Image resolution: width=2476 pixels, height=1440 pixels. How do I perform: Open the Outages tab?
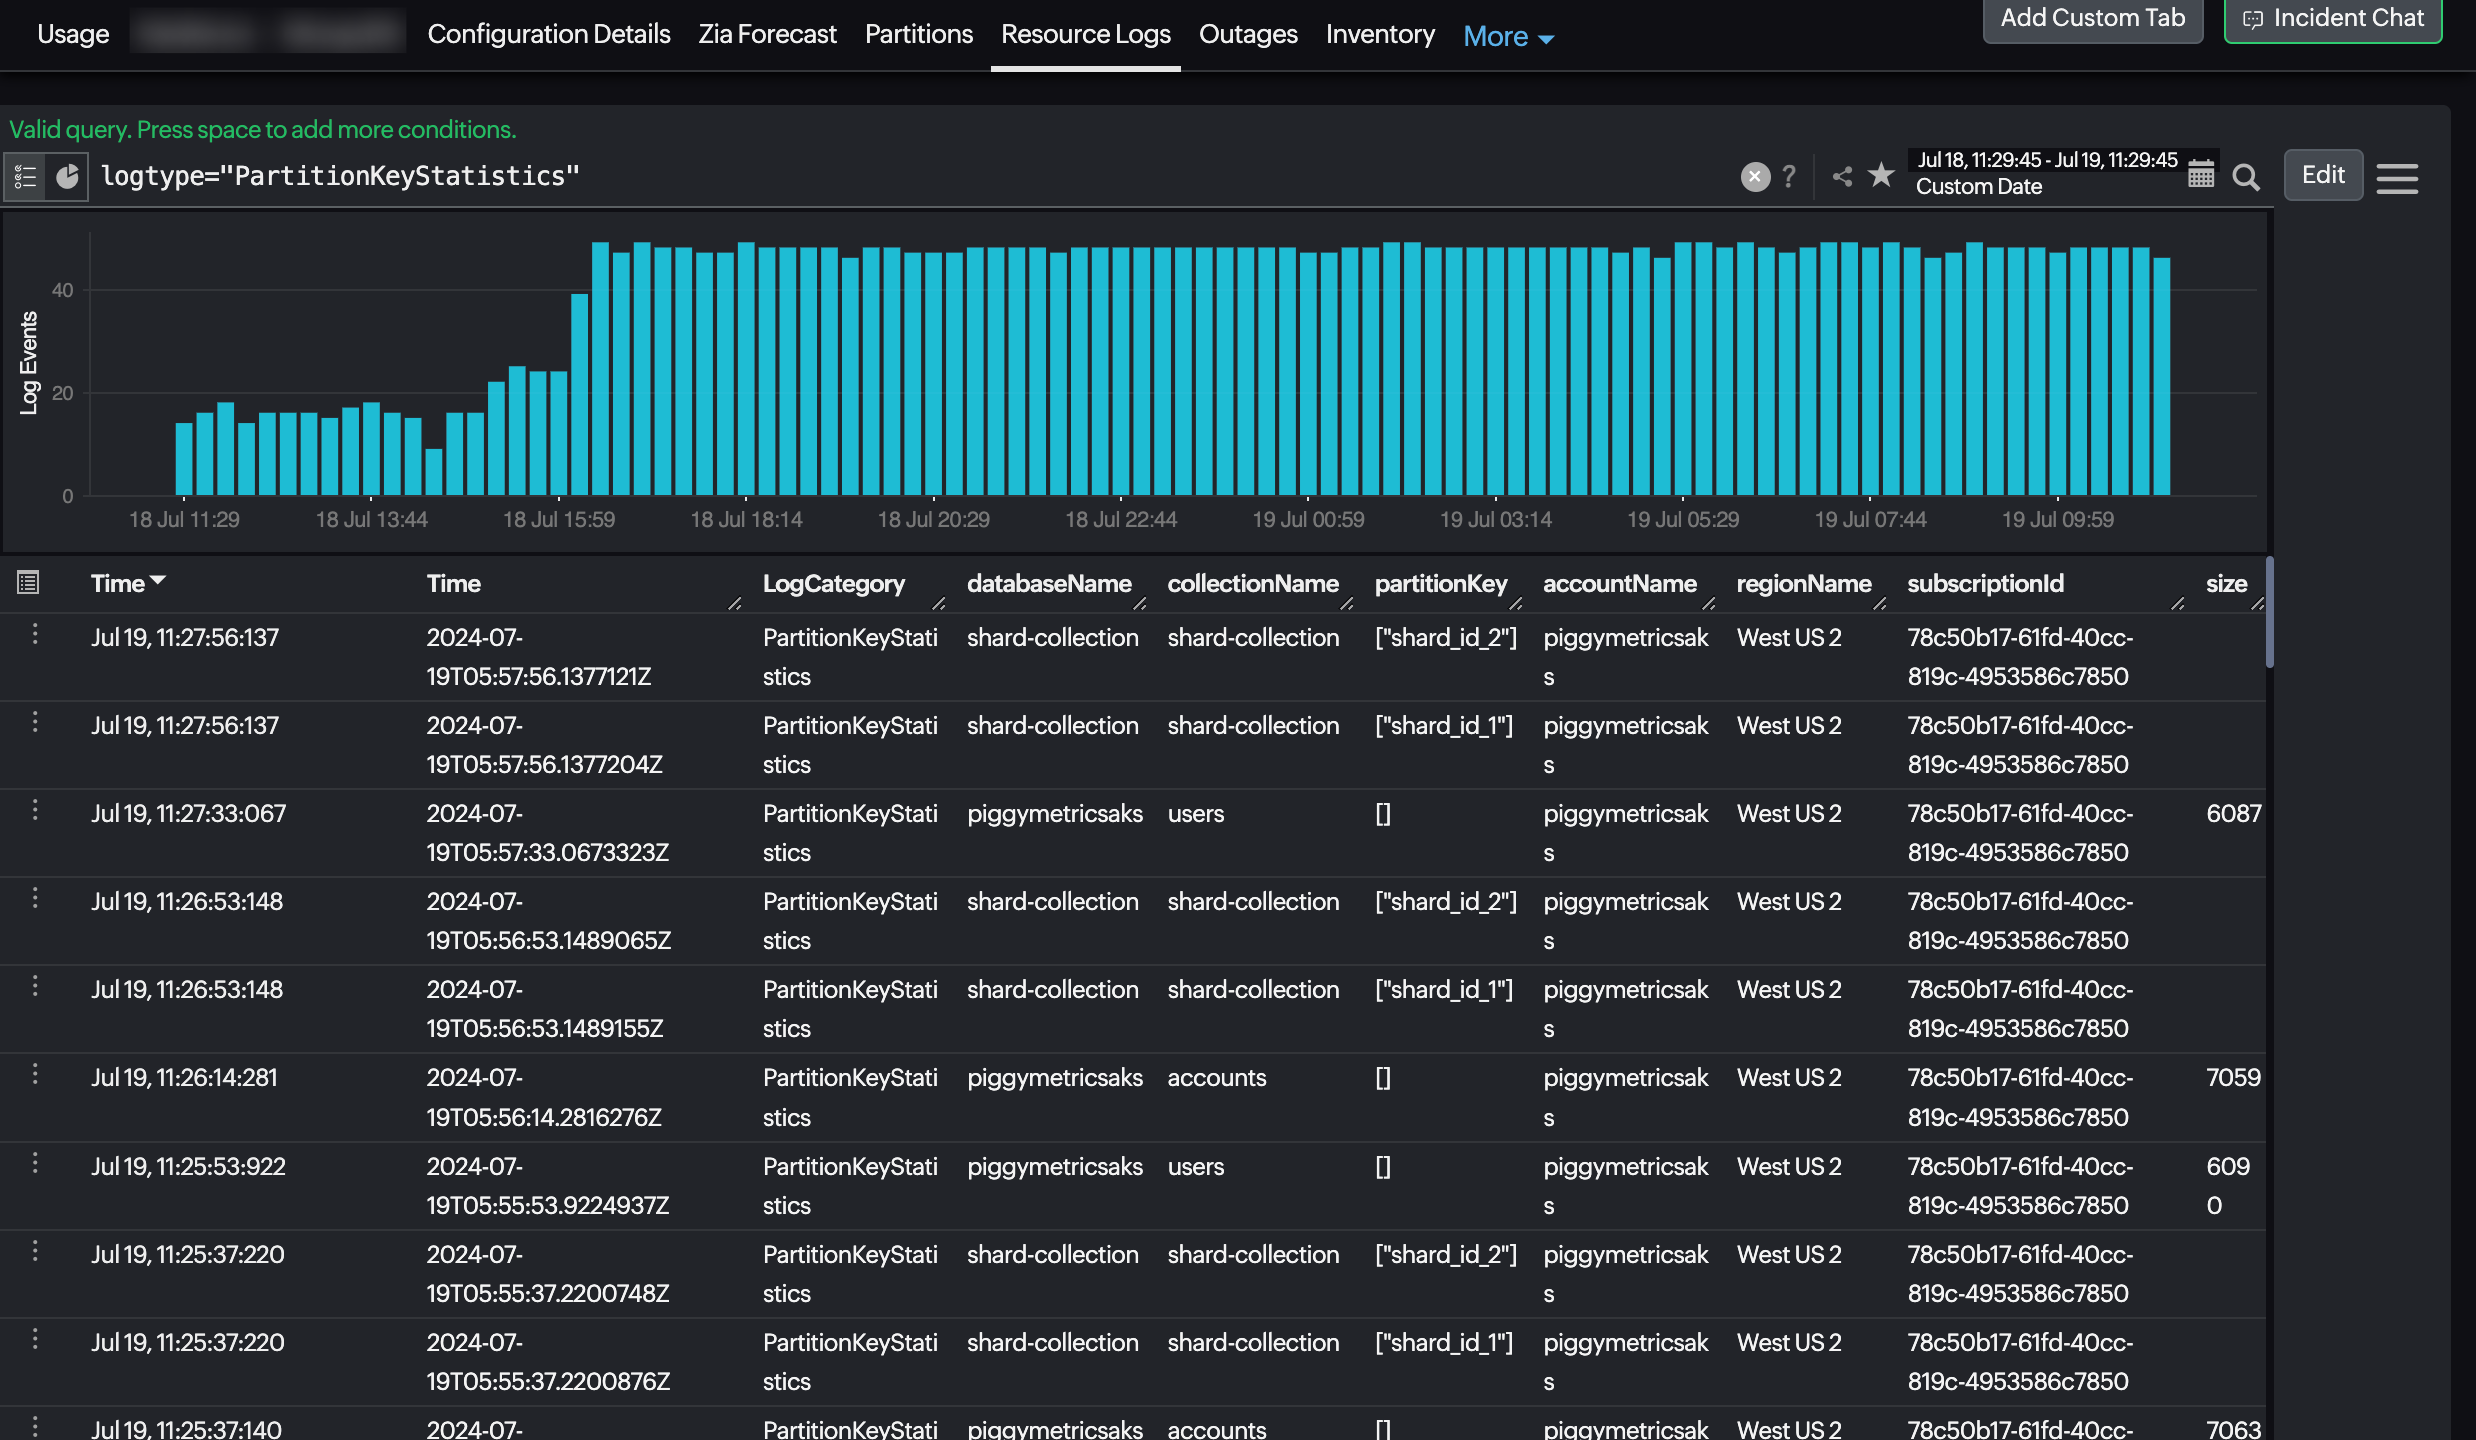tap(1247, 33)
